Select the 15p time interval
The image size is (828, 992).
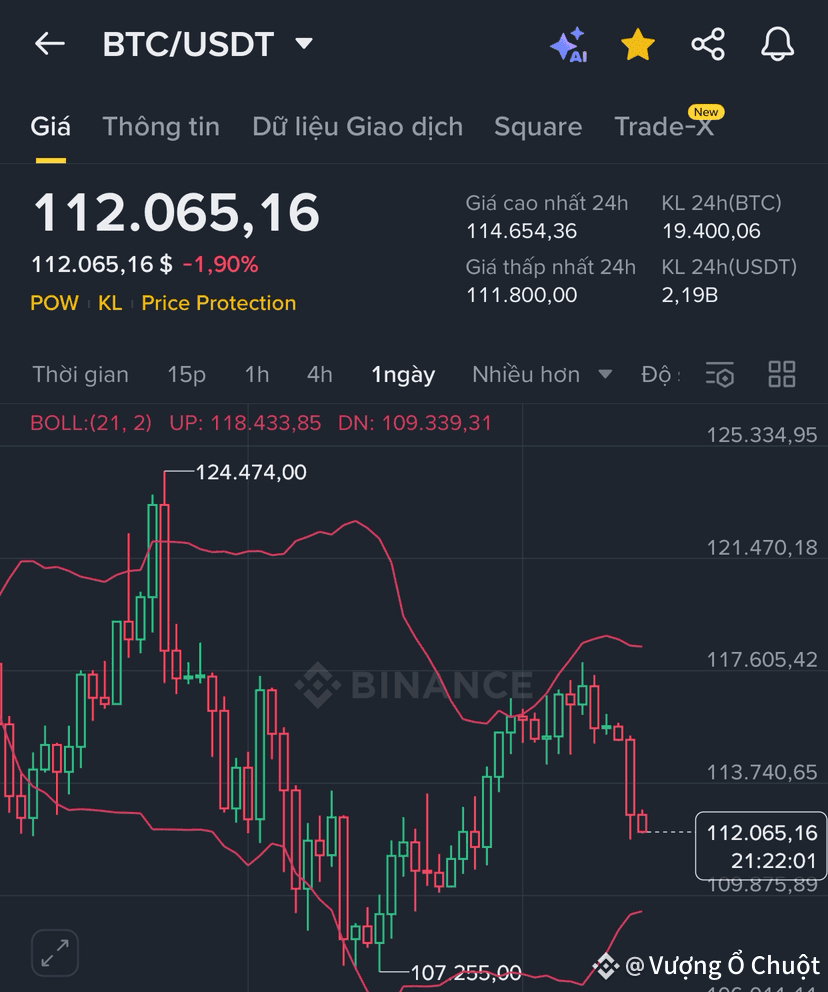click(x=186, y=375)
